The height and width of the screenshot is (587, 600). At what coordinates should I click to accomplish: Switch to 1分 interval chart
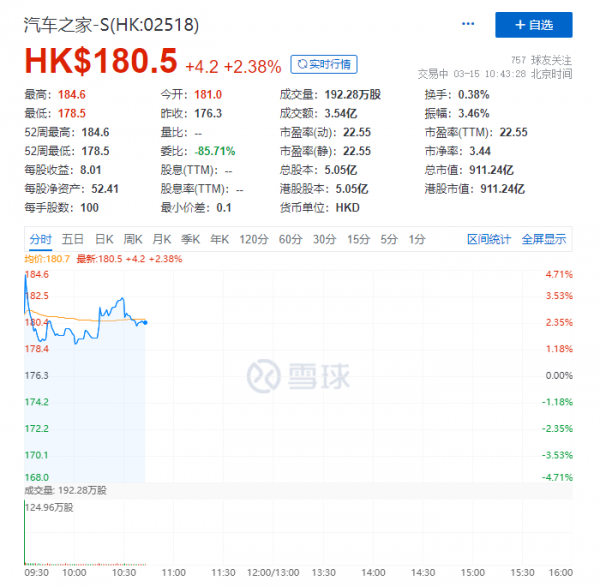416,239
